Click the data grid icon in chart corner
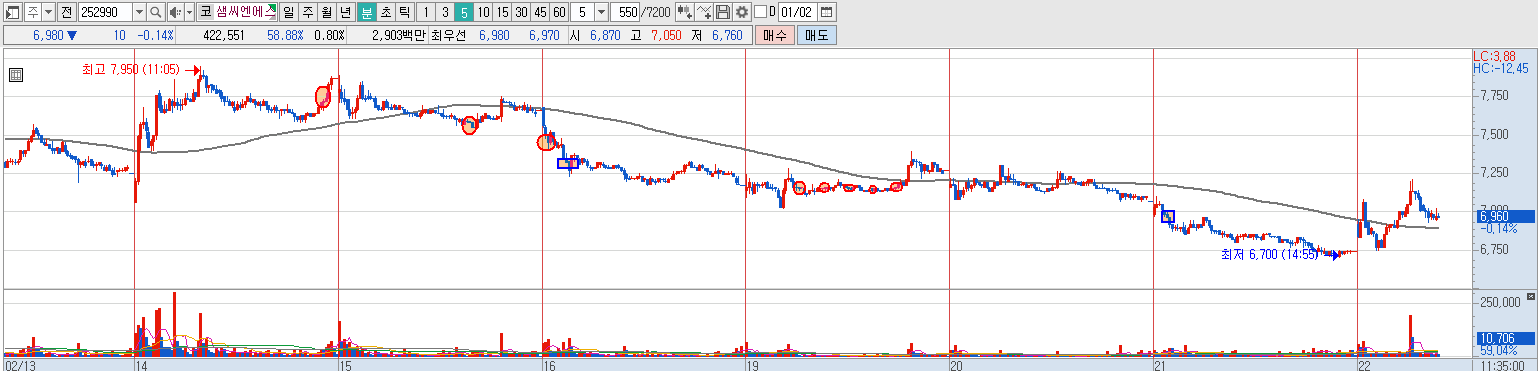This screenshot has height=371, width=1538. coord(16,74)
